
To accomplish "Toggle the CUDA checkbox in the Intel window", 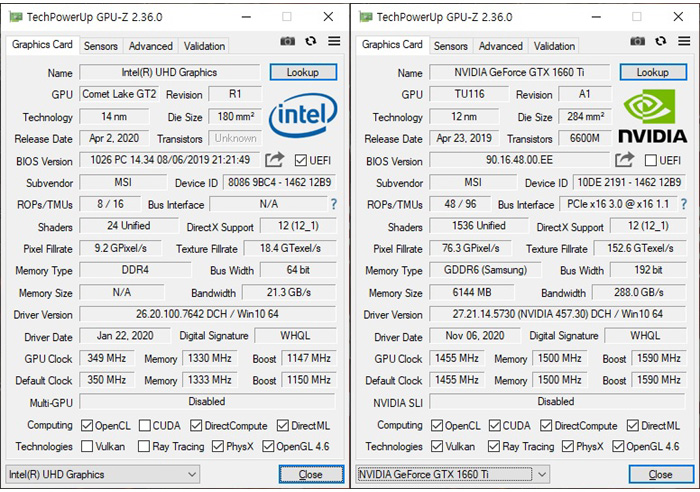I will (144, 425).
